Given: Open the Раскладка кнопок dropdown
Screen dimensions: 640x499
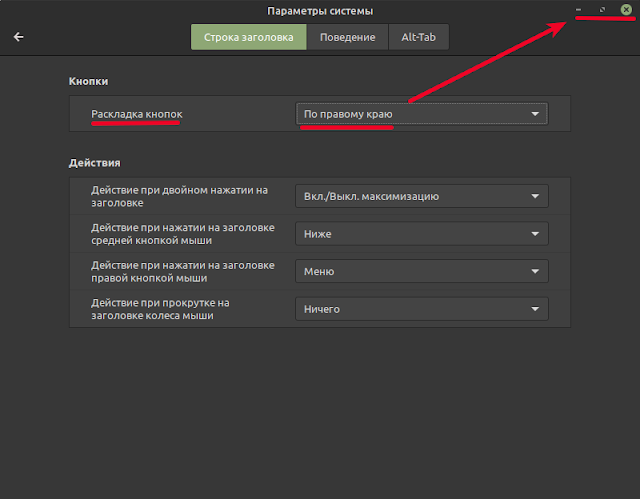Looking at the screenshot, I should tap(422, 114).
